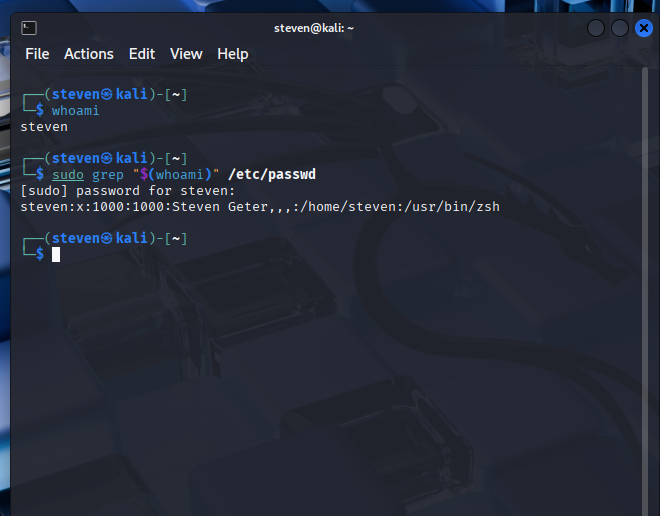Click the window title 'steven@kali: ~'
660x516 pixels.
point(314,28)
